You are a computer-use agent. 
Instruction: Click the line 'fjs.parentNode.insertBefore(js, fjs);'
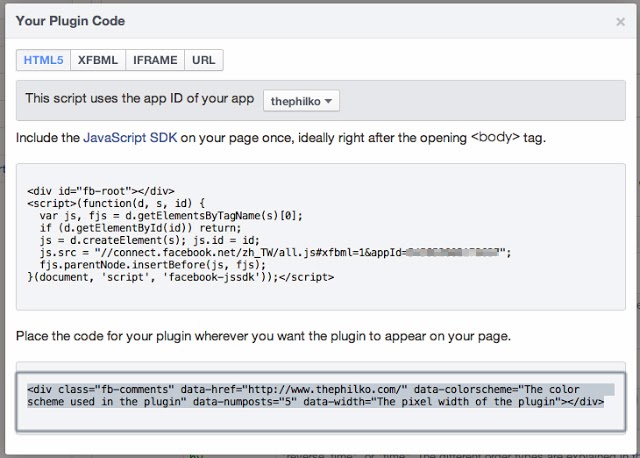pos(153,265)
